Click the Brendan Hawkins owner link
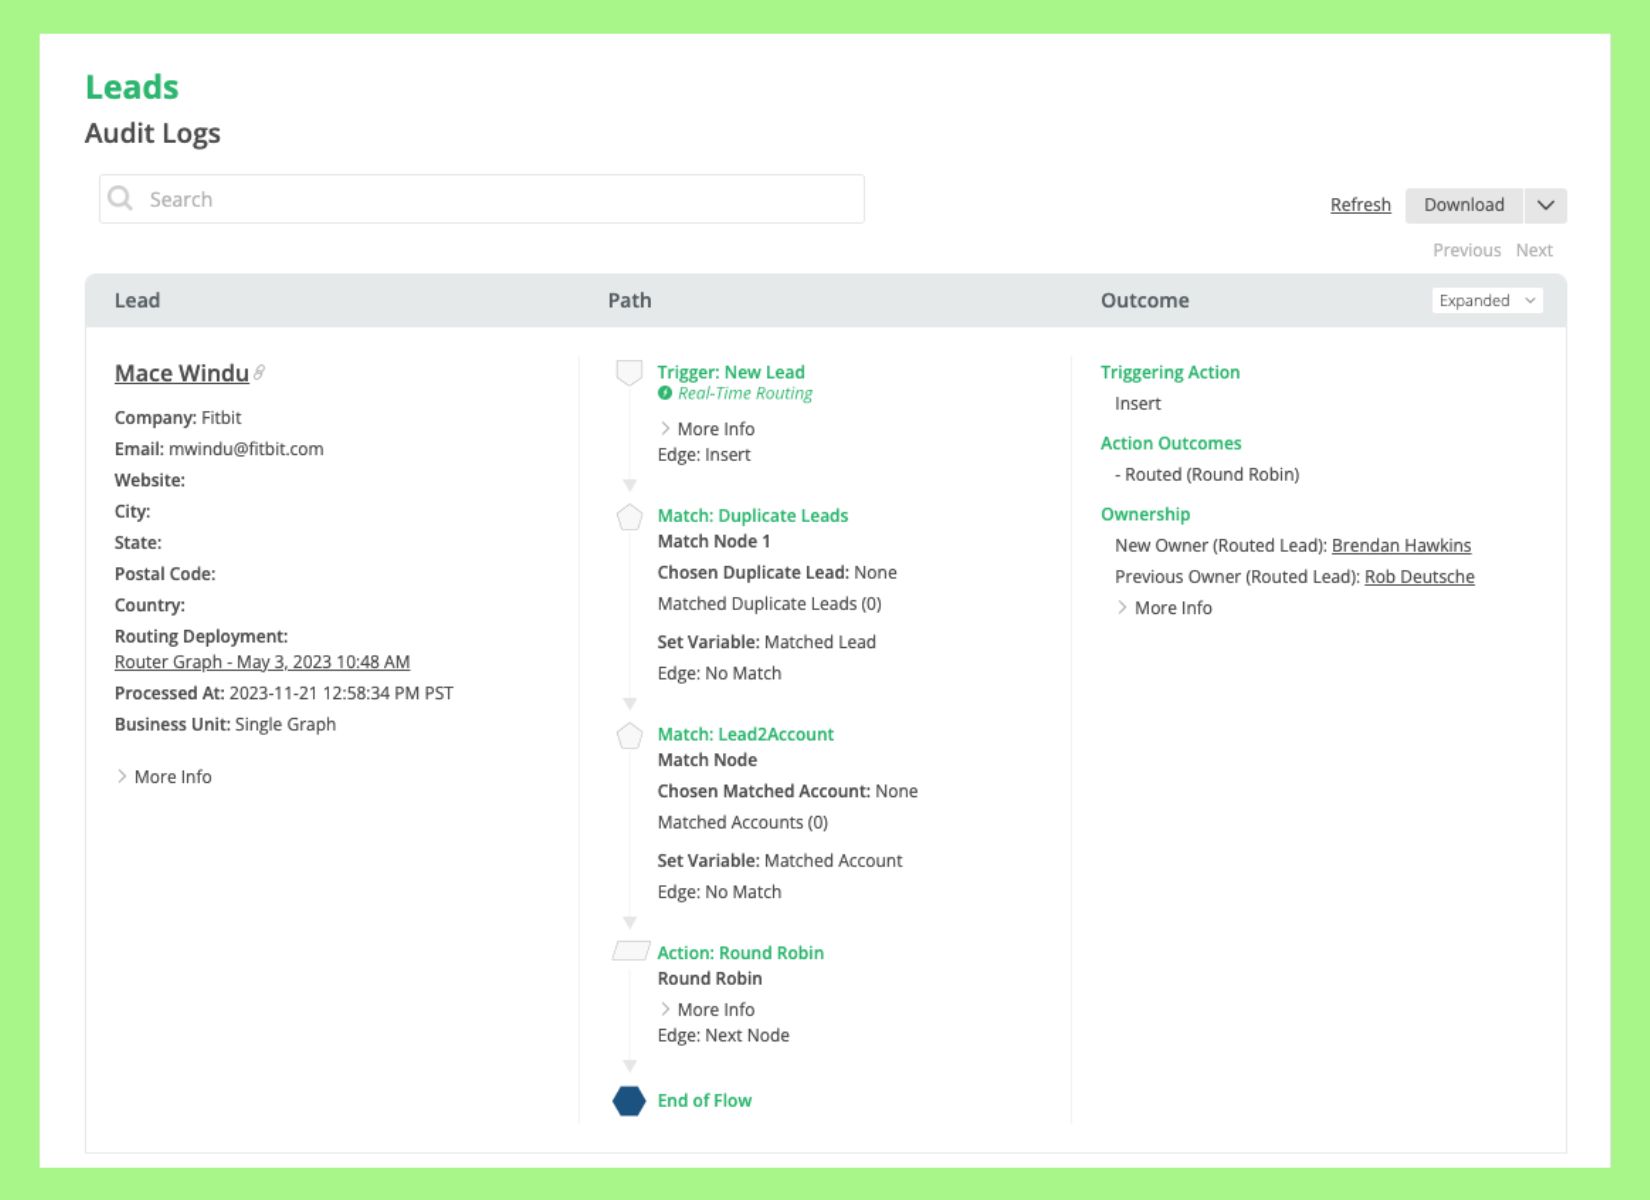Image resolution: width=1650 pixels, height=1200 pixels. click(x=1400, y=545)
